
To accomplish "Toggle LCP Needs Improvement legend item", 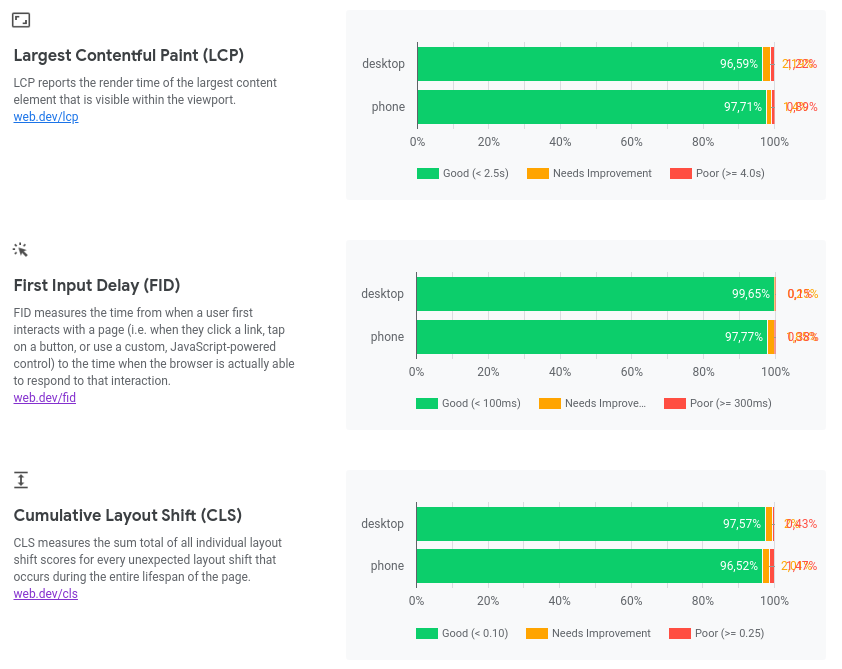I will pyautogui.click(x=589, y=173).
